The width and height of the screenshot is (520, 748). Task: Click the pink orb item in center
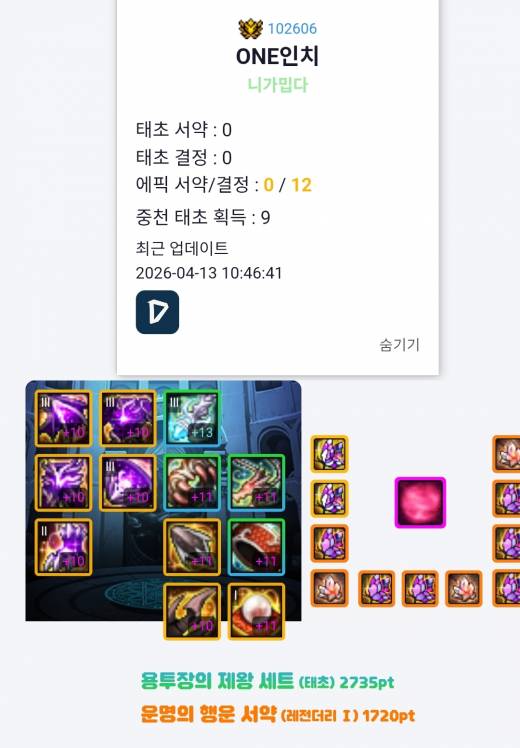[420, 502]
